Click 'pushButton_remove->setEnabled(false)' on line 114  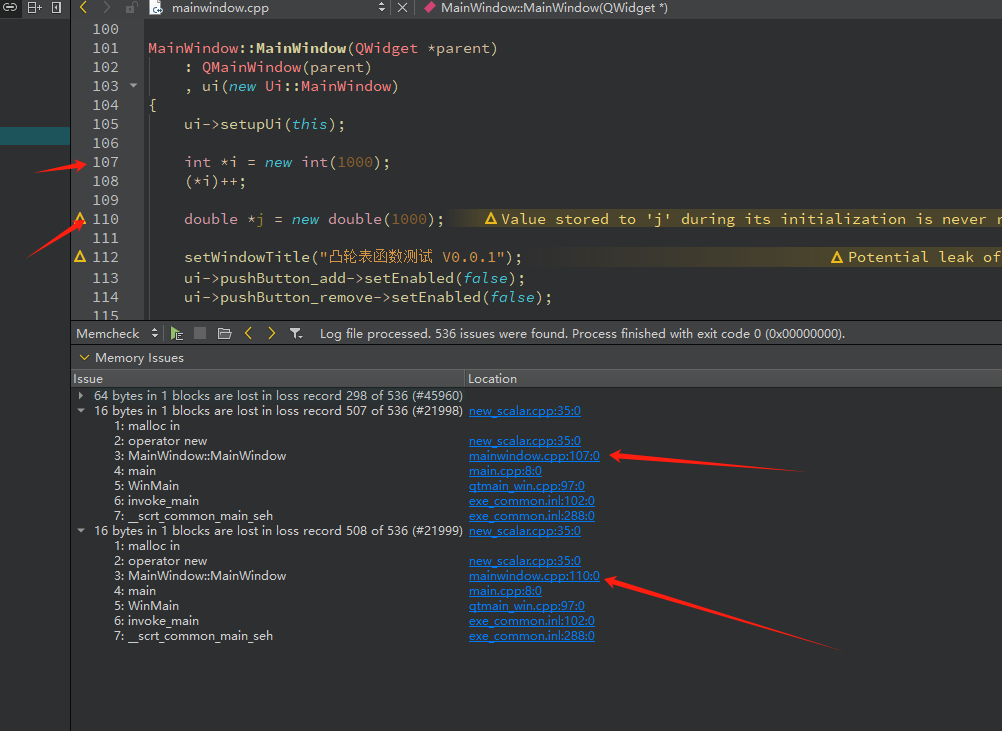381,297
